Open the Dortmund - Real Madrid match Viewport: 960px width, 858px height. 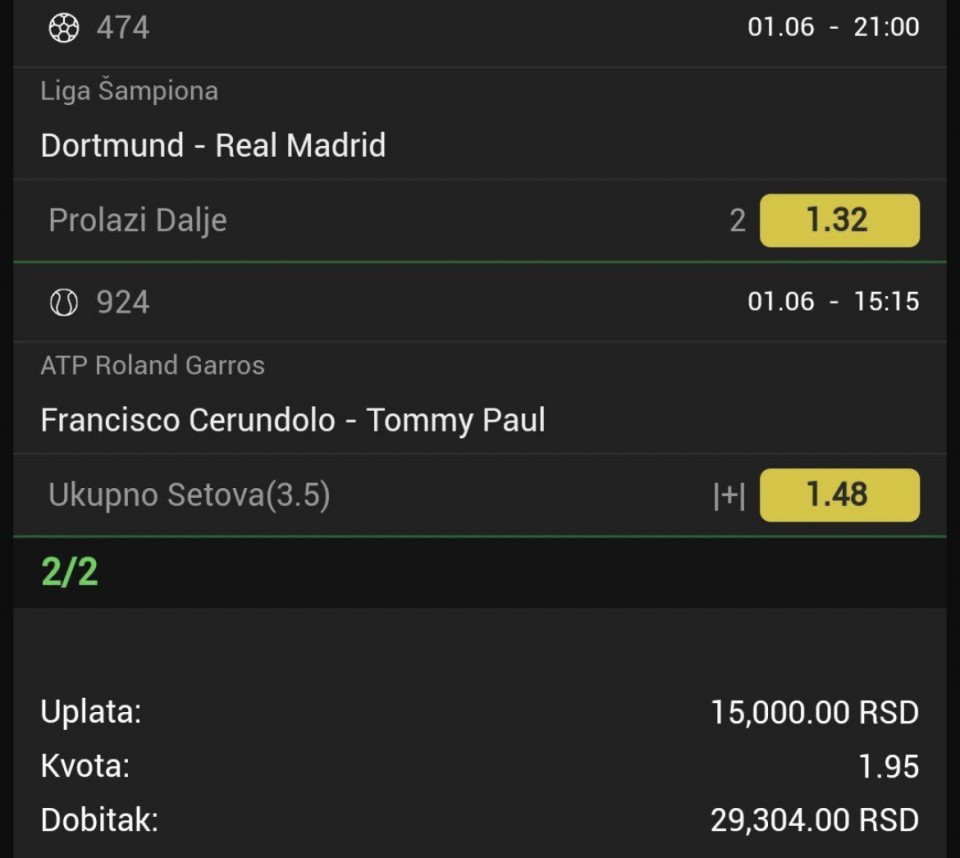click(213, 145)
